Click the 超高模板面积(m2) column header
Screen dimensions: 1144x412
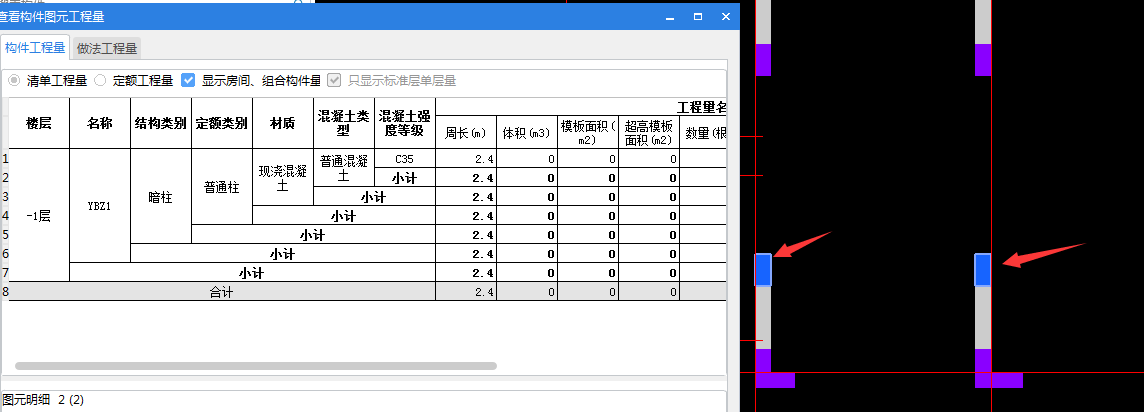tap(649, 132)
